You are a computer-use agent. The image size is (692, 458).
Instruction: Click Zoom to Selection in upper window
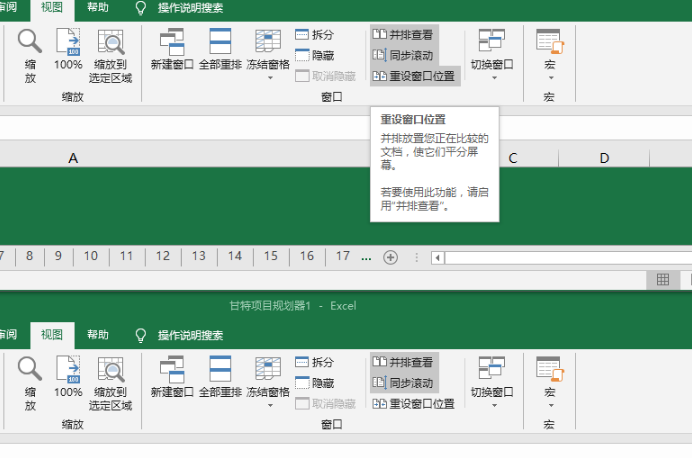[110, 56]
